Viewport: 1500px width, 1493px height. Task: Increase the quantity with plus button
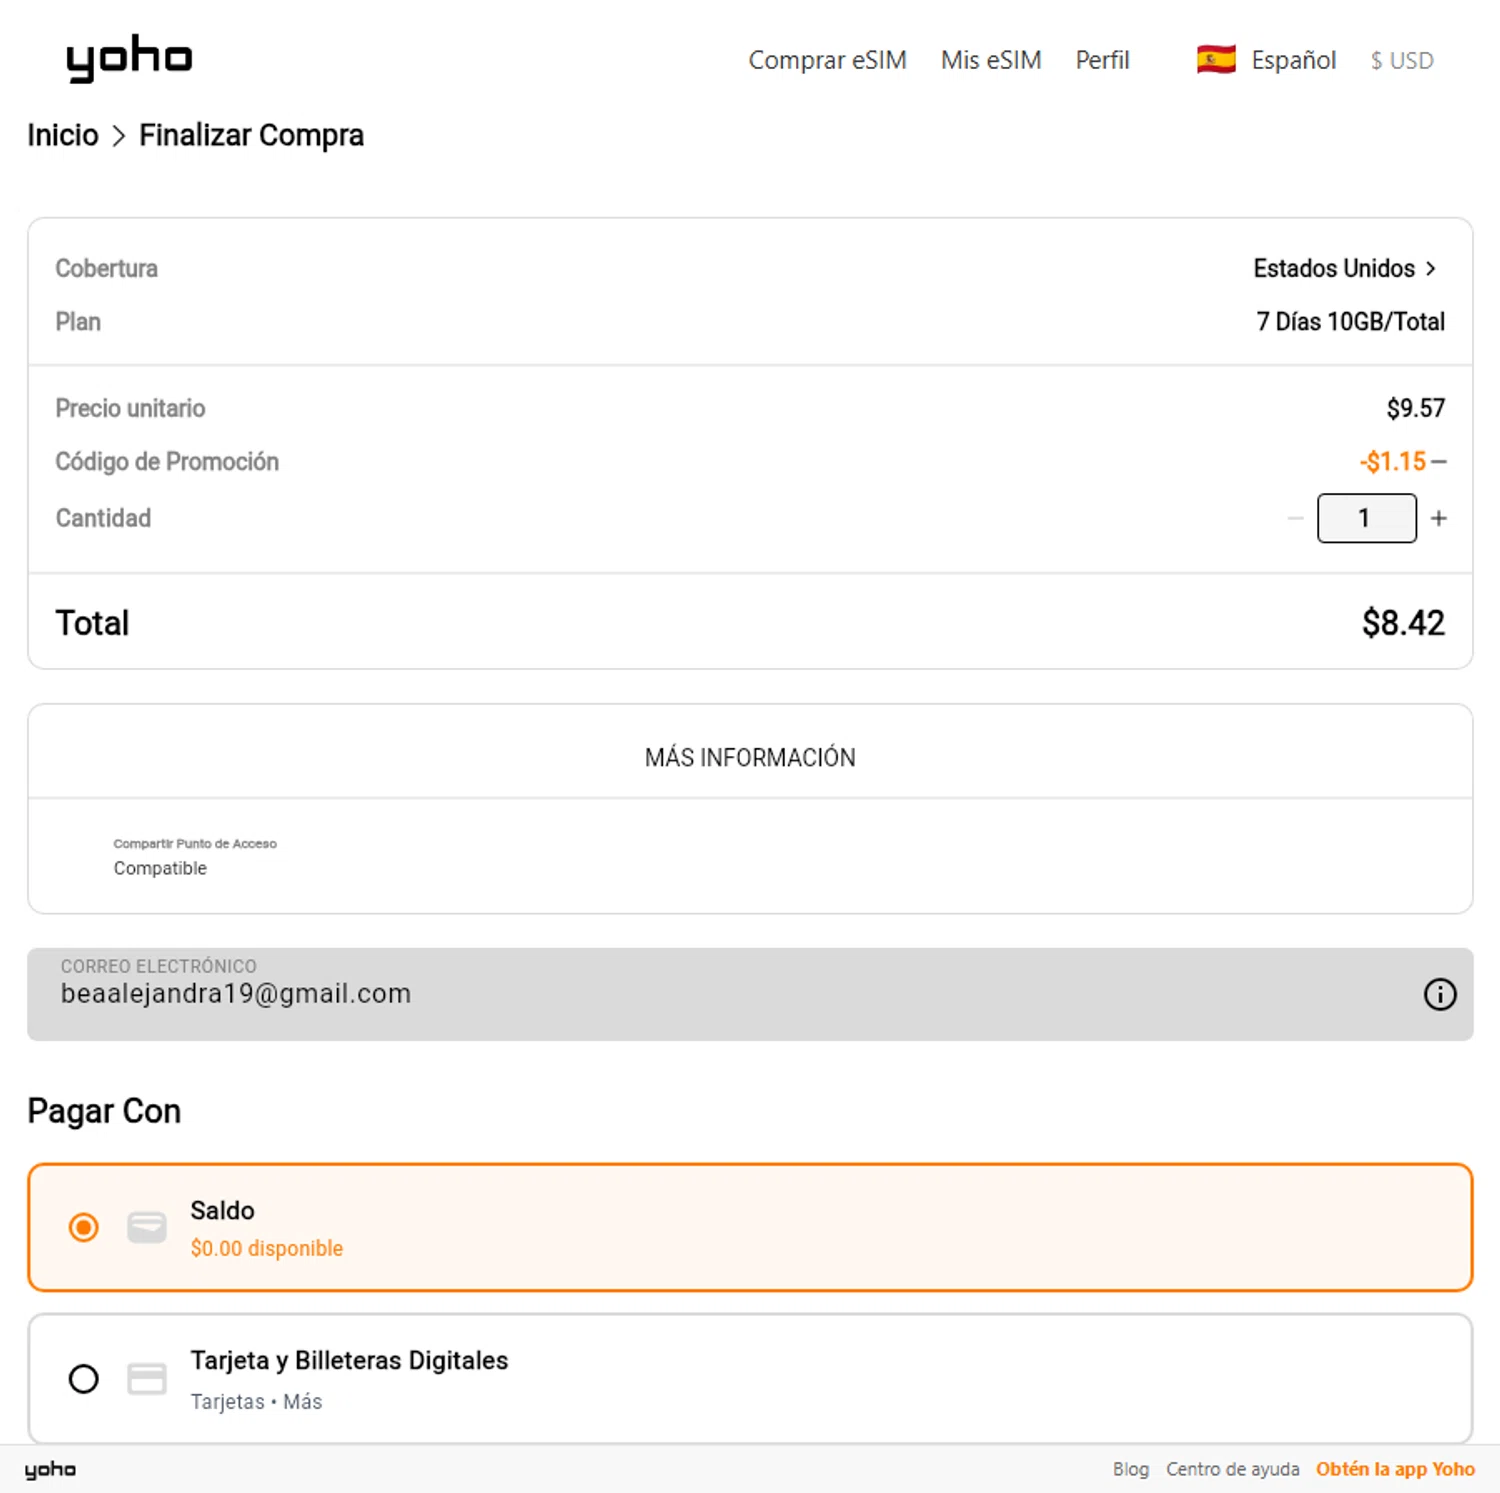point(1438,518)
